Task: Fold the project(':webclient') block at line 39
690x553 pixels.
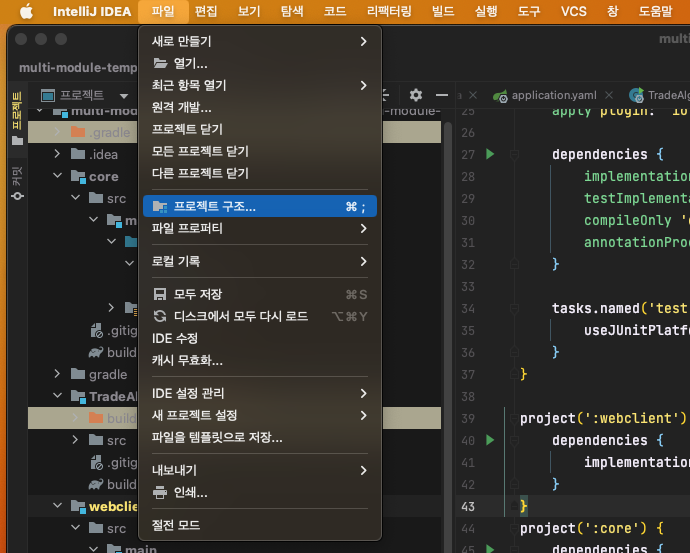Action: coord(514,418)
